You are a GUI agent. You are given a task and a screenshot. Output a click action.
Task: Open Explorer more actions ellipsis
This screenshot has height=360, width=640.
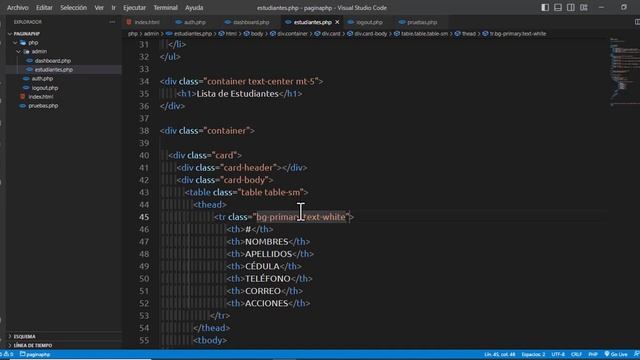[112, 22]
